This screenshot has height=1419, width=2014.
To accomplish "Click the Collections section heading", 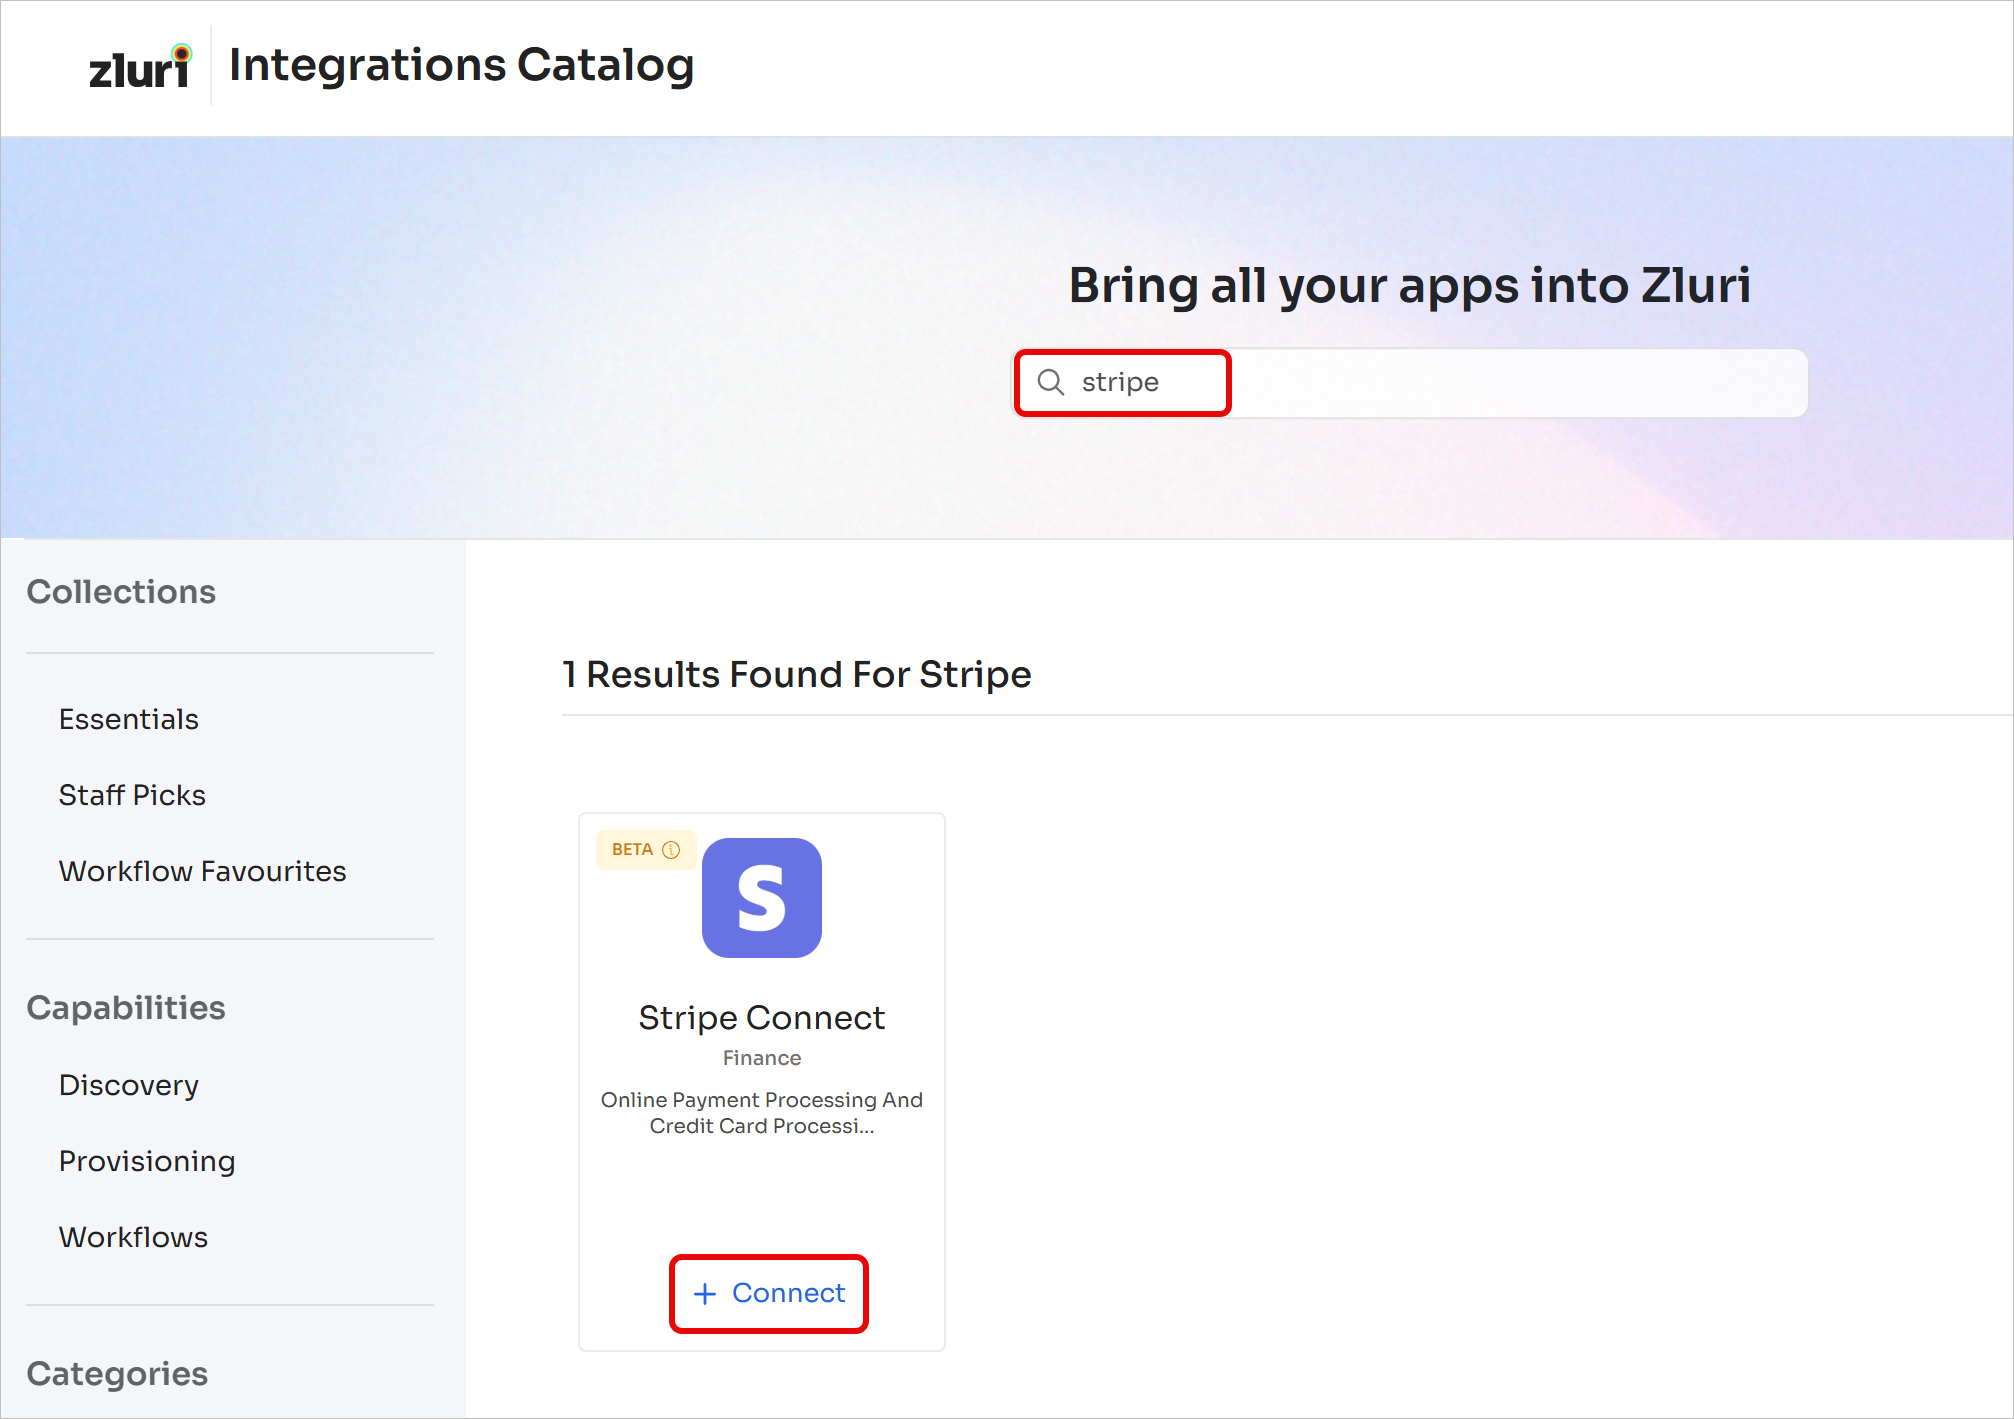I will point(121,592).
